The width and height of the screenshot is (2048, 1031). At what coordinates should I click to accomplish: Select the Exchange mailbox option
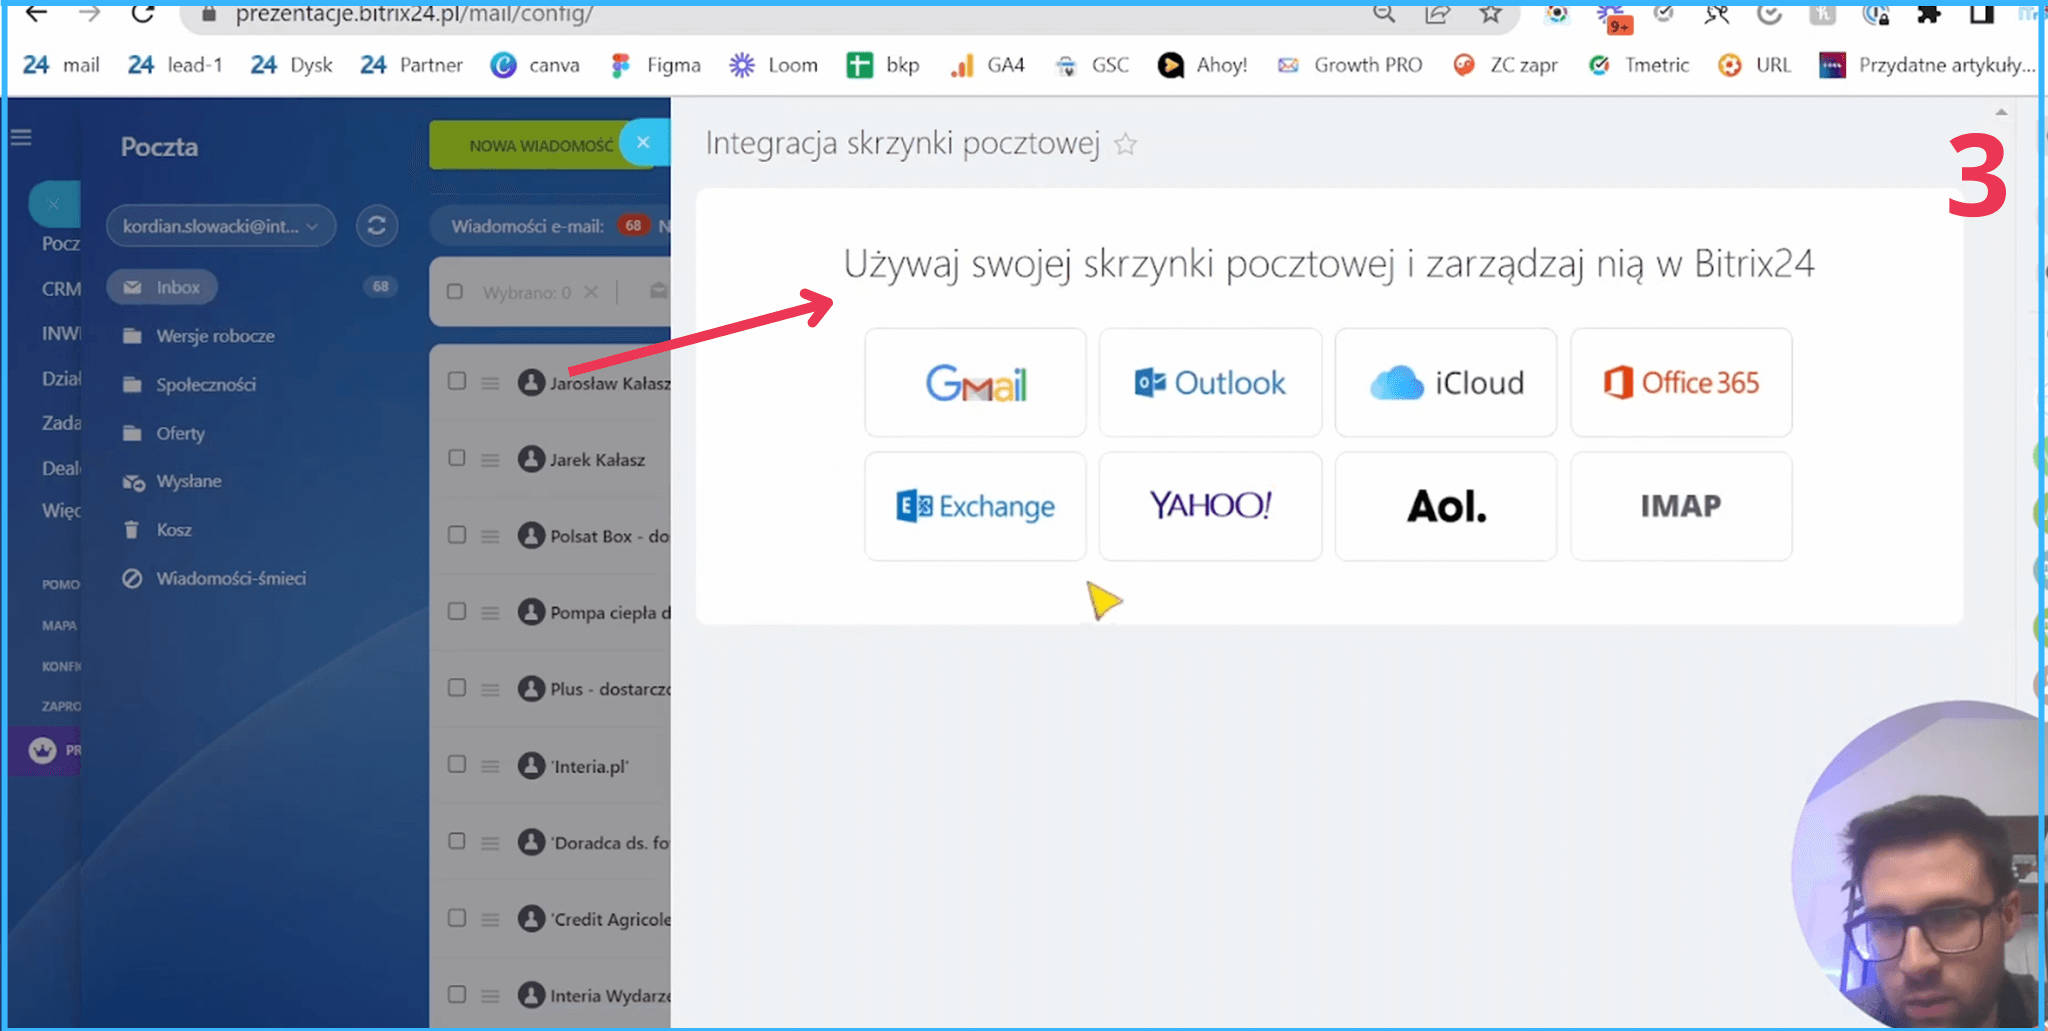point(975,506)
